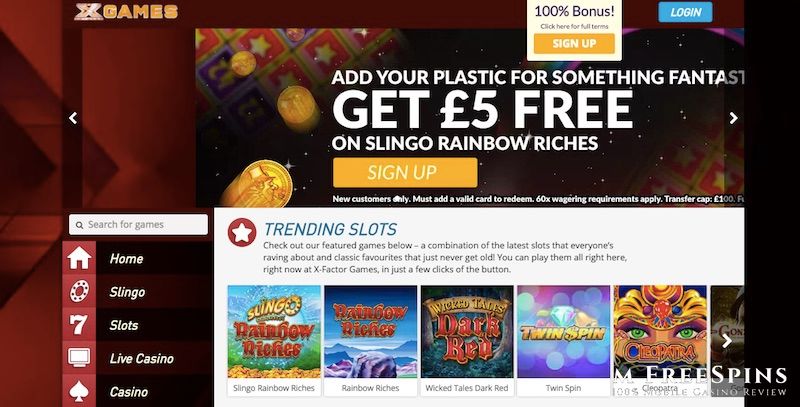Click the Trending Slots star icon
The width and height of the screenshot is (800, 407).
coord(242,233)
